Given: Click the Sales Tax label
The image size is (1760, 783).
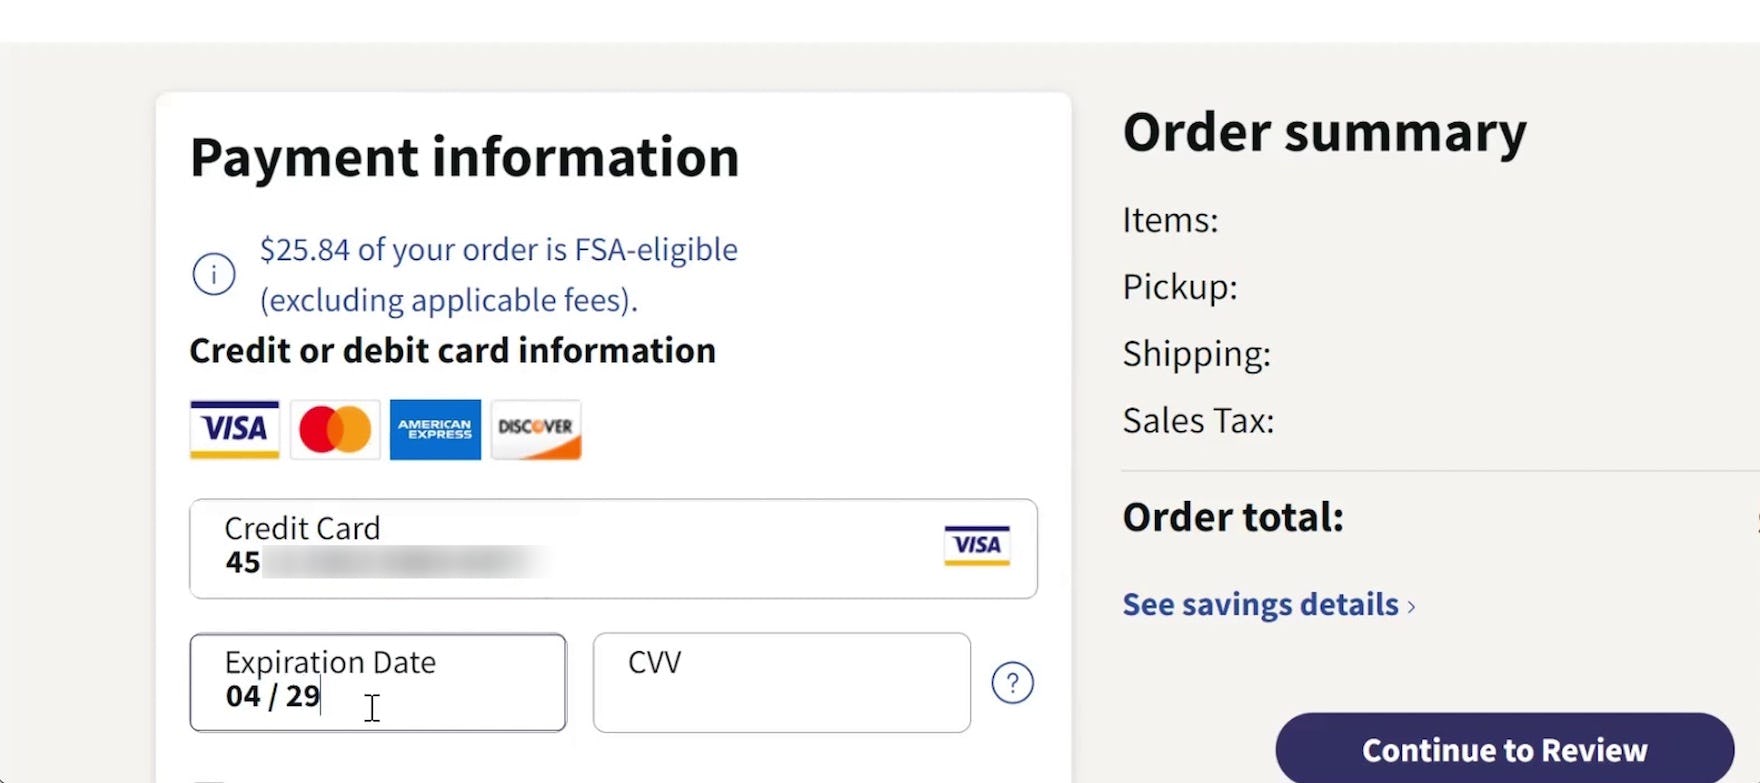Looking at the screenshot, I should (1198, 421).
